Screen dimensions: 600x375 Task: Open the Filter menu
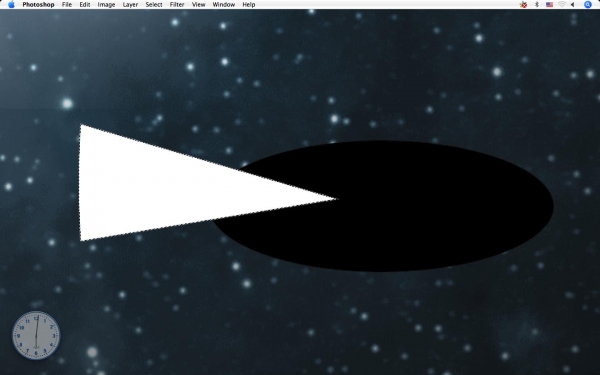pos(177,5)
